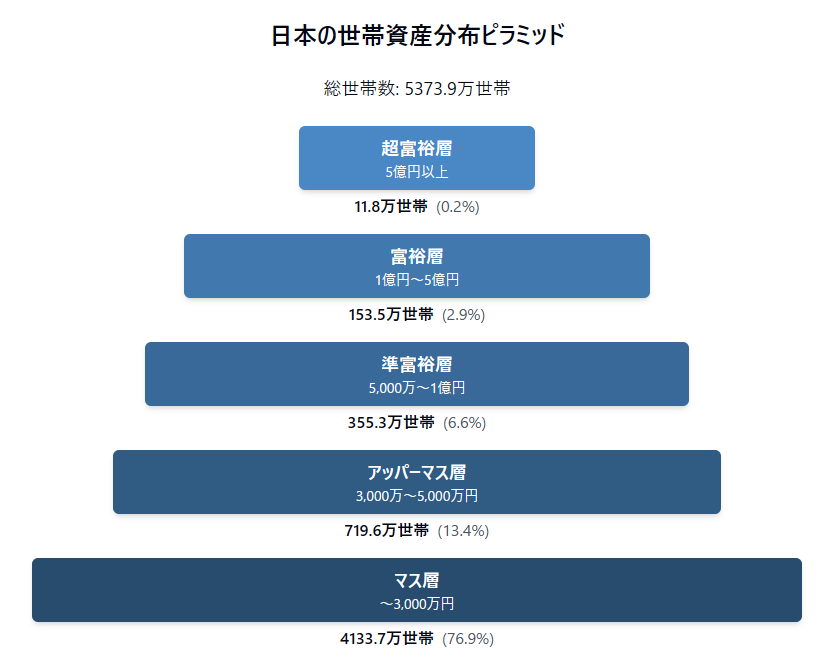Click the (0.2%) percentage label
Viewport: 839px width, 658px height.
(458, 207)
